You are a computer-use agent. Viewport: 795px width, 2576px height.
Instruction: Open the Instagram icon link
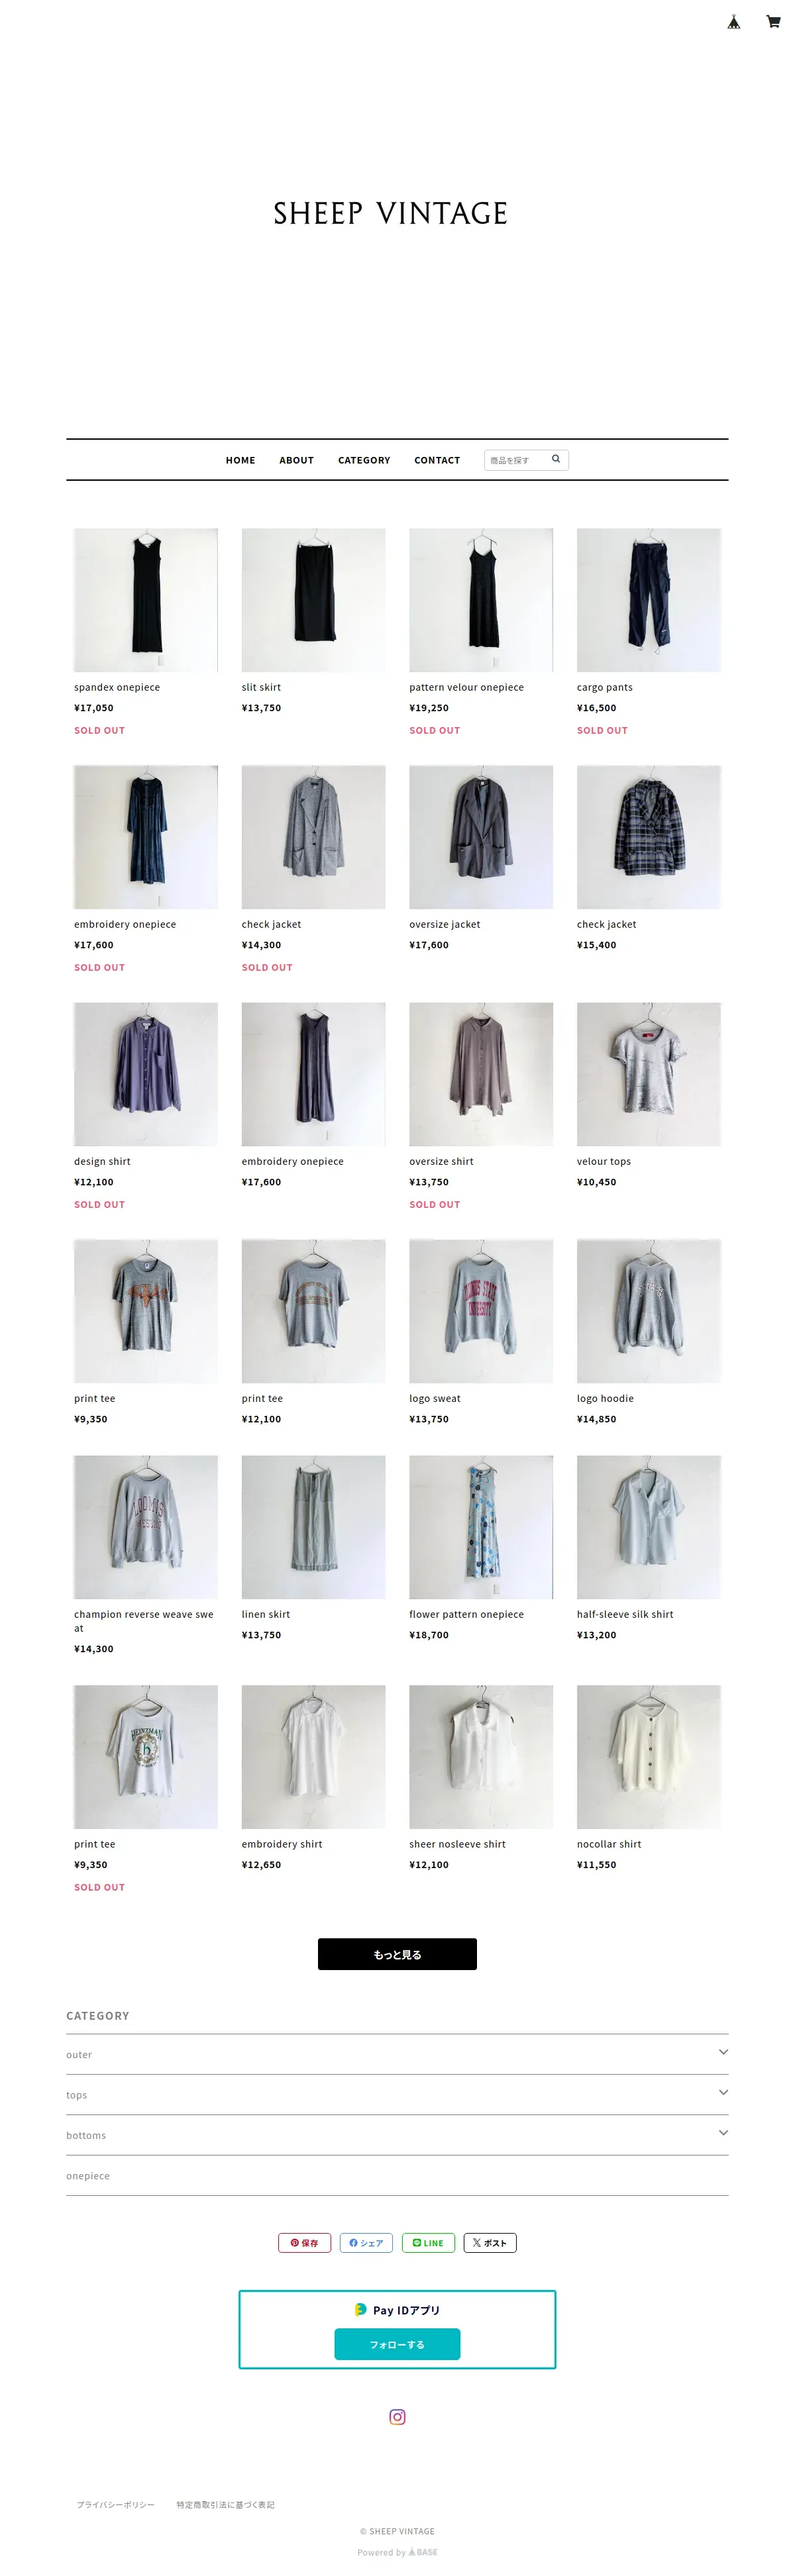[x=397, y=2416]
